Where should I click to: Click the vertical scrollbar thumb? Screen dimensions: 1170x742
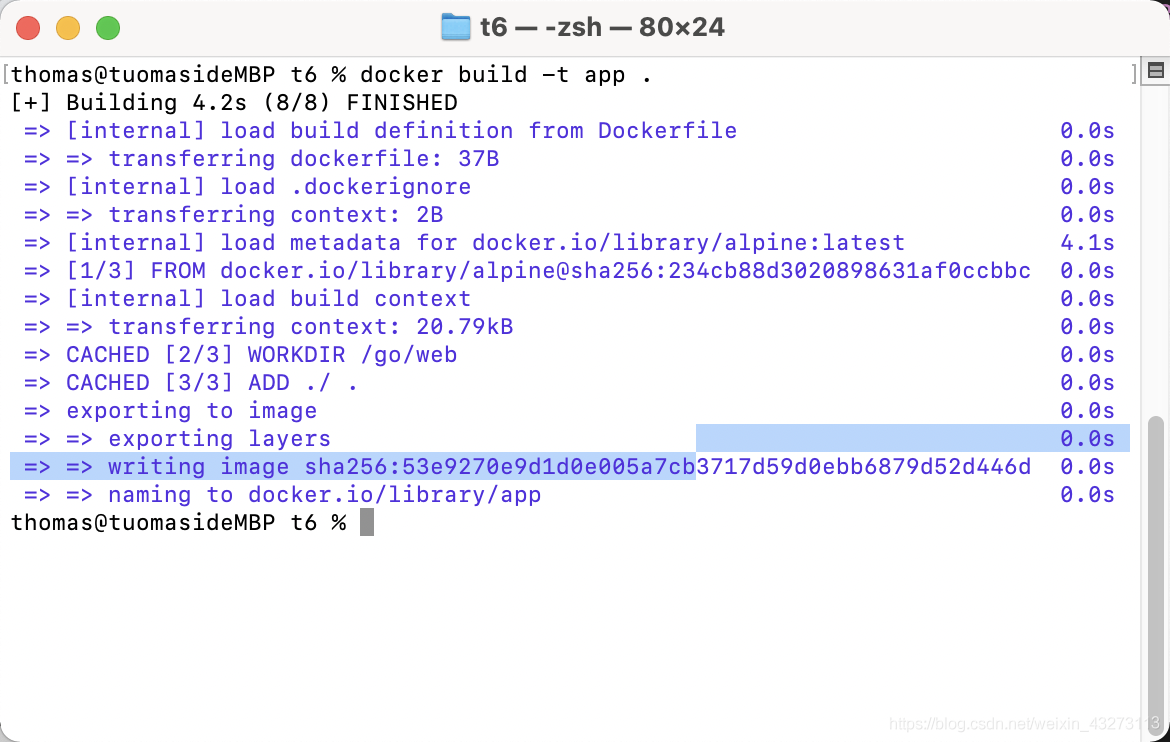1156,573
